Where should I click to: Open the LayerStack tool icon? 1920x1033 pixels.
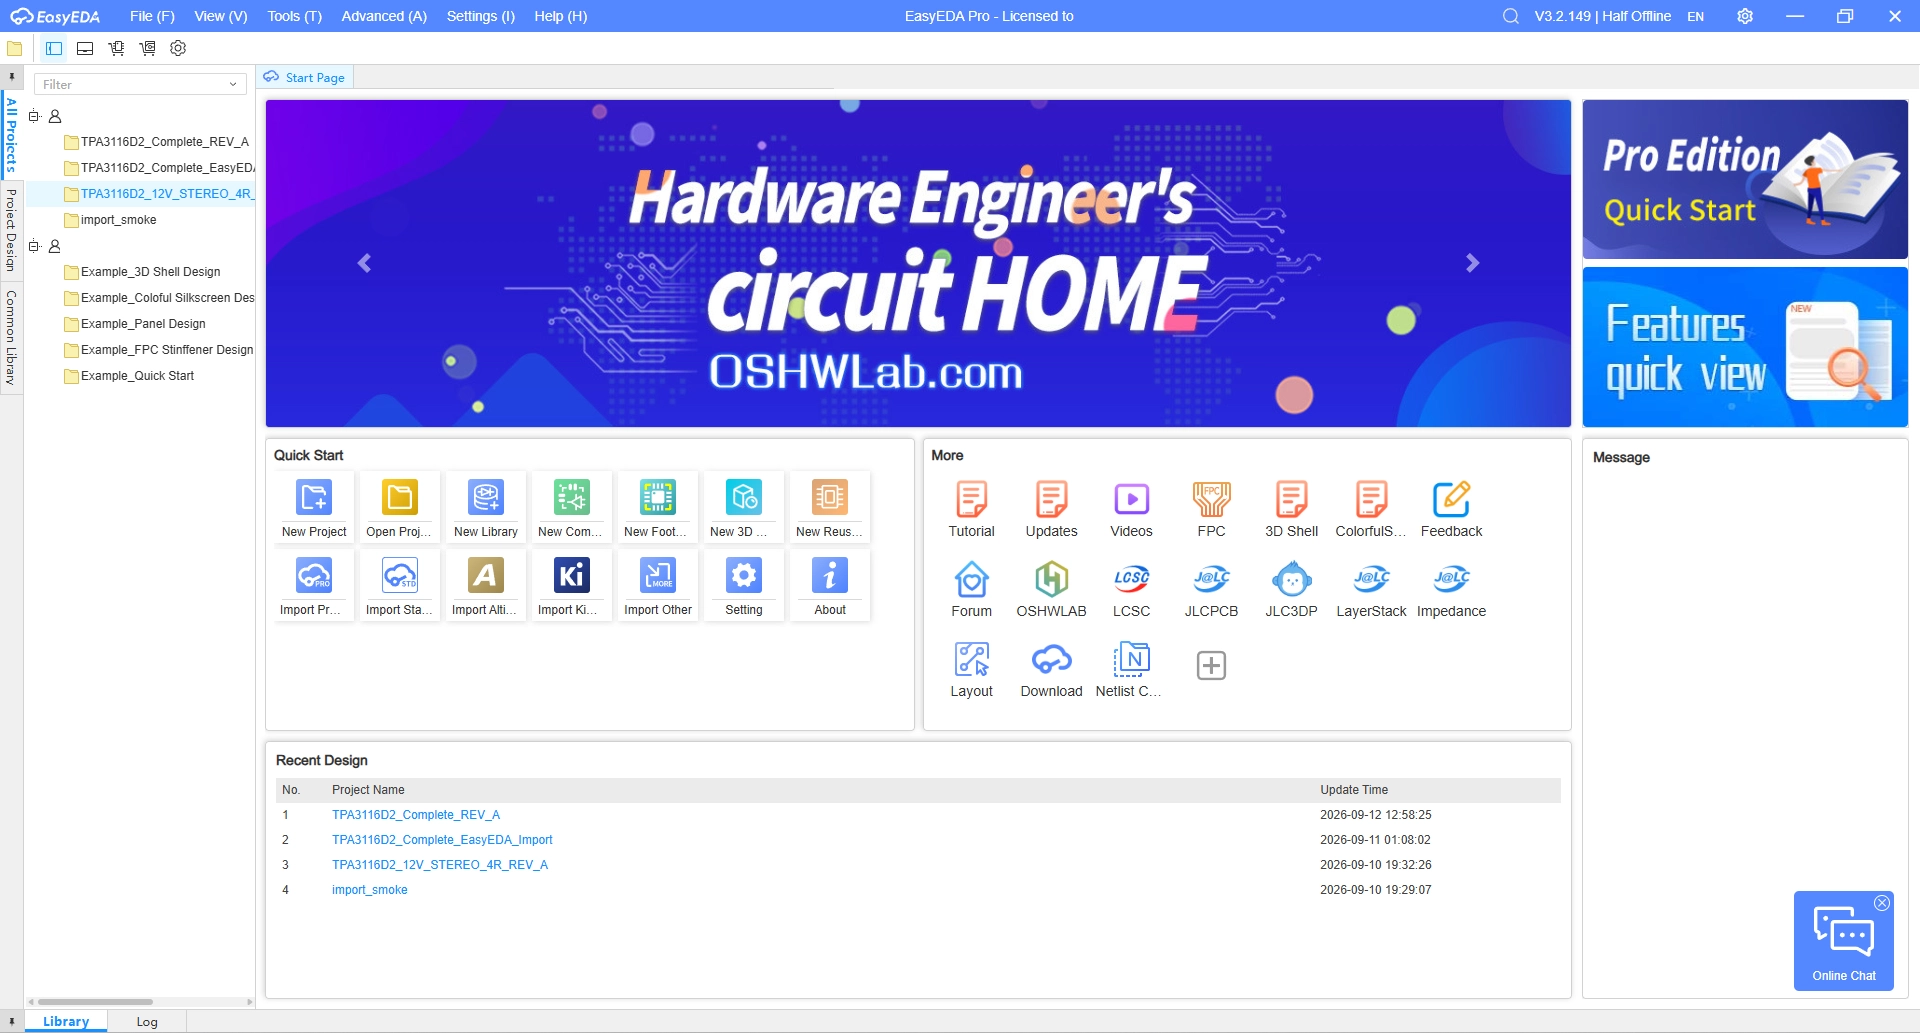(1372, 579)
